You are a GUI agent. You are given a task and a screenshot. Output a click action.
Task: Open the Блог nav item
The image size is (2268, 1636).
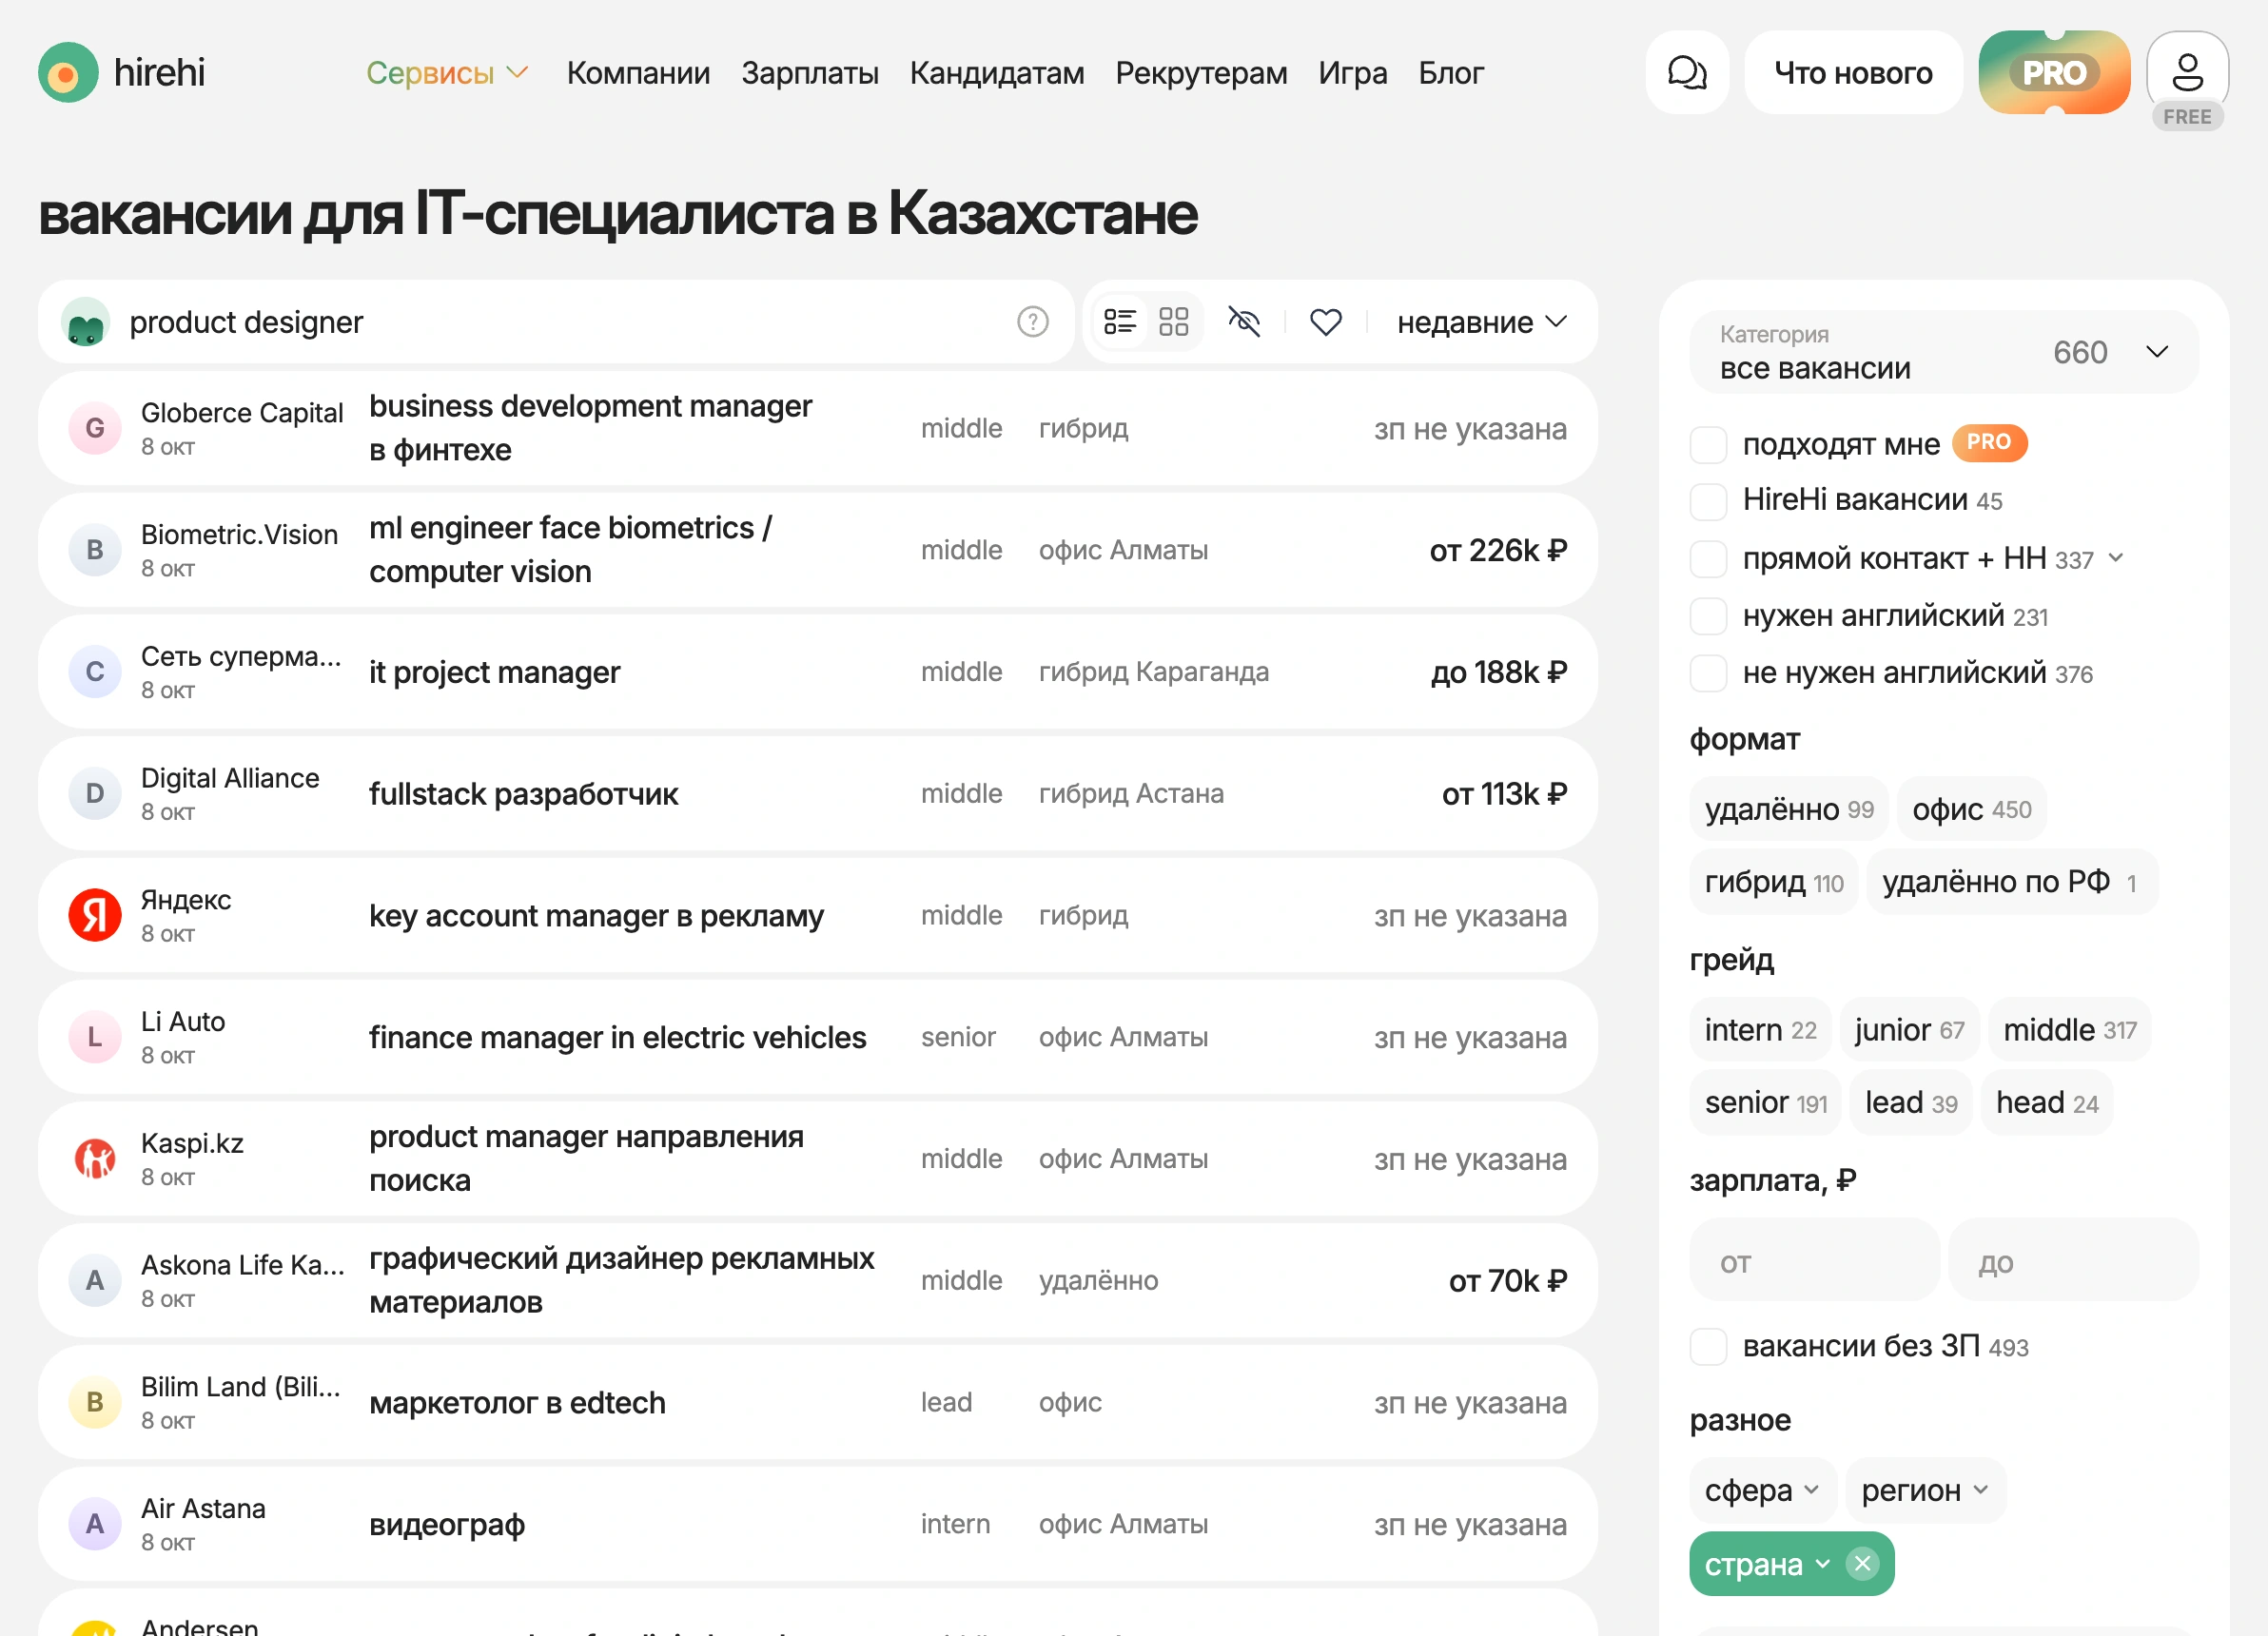click(1450, 72)
